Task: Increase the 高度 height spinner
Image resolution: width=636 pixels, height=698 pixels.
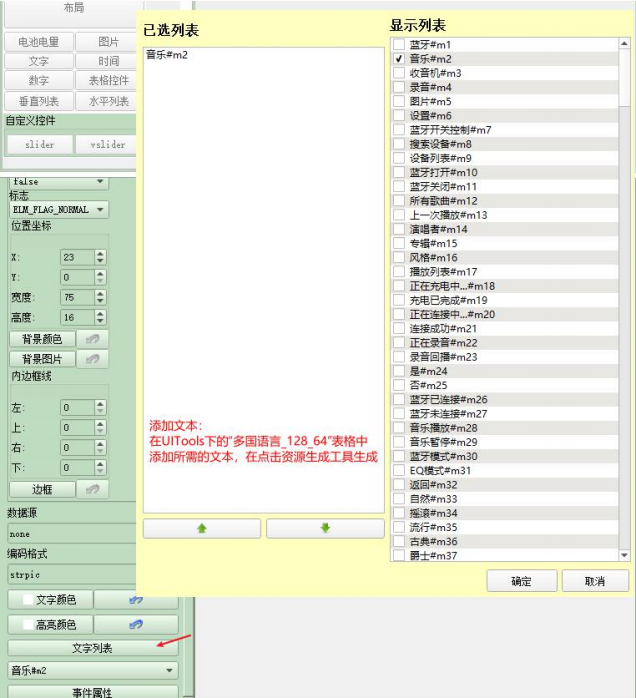Action: 100,314
